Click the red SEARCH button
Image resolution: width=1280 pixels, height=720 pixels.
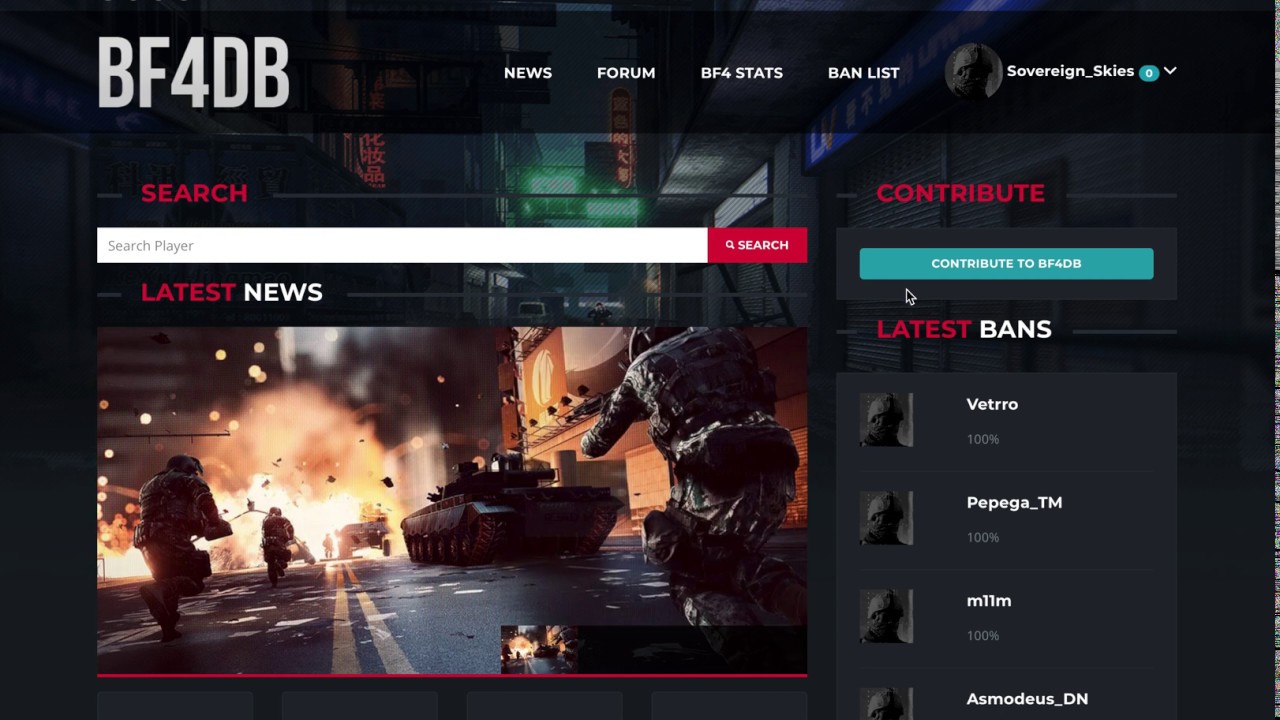point(757,245)
